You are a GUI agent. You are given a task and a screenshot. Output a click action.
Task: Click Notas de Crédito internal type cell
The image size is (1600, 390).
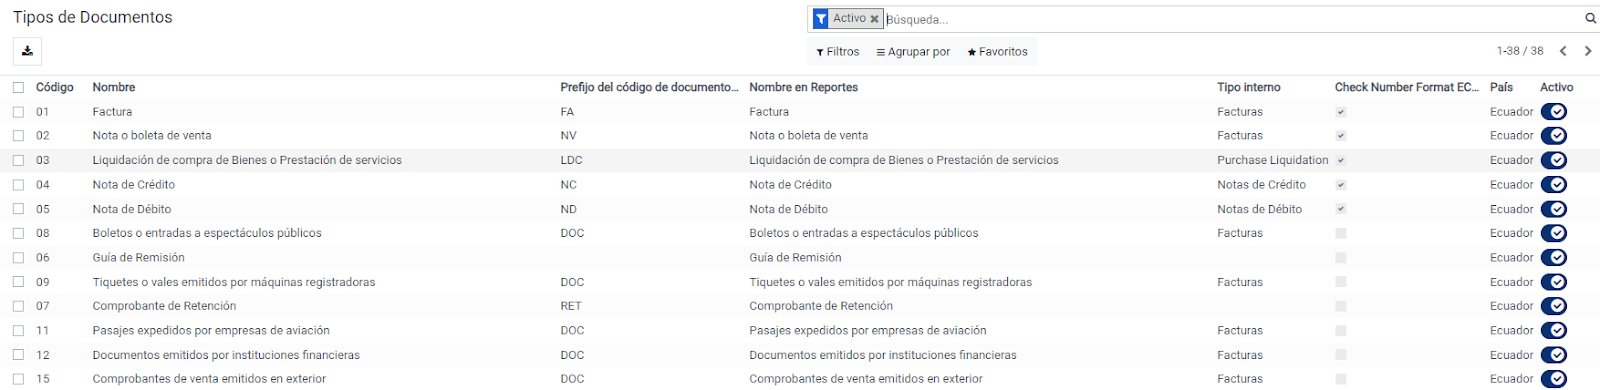coord(1261,185)
